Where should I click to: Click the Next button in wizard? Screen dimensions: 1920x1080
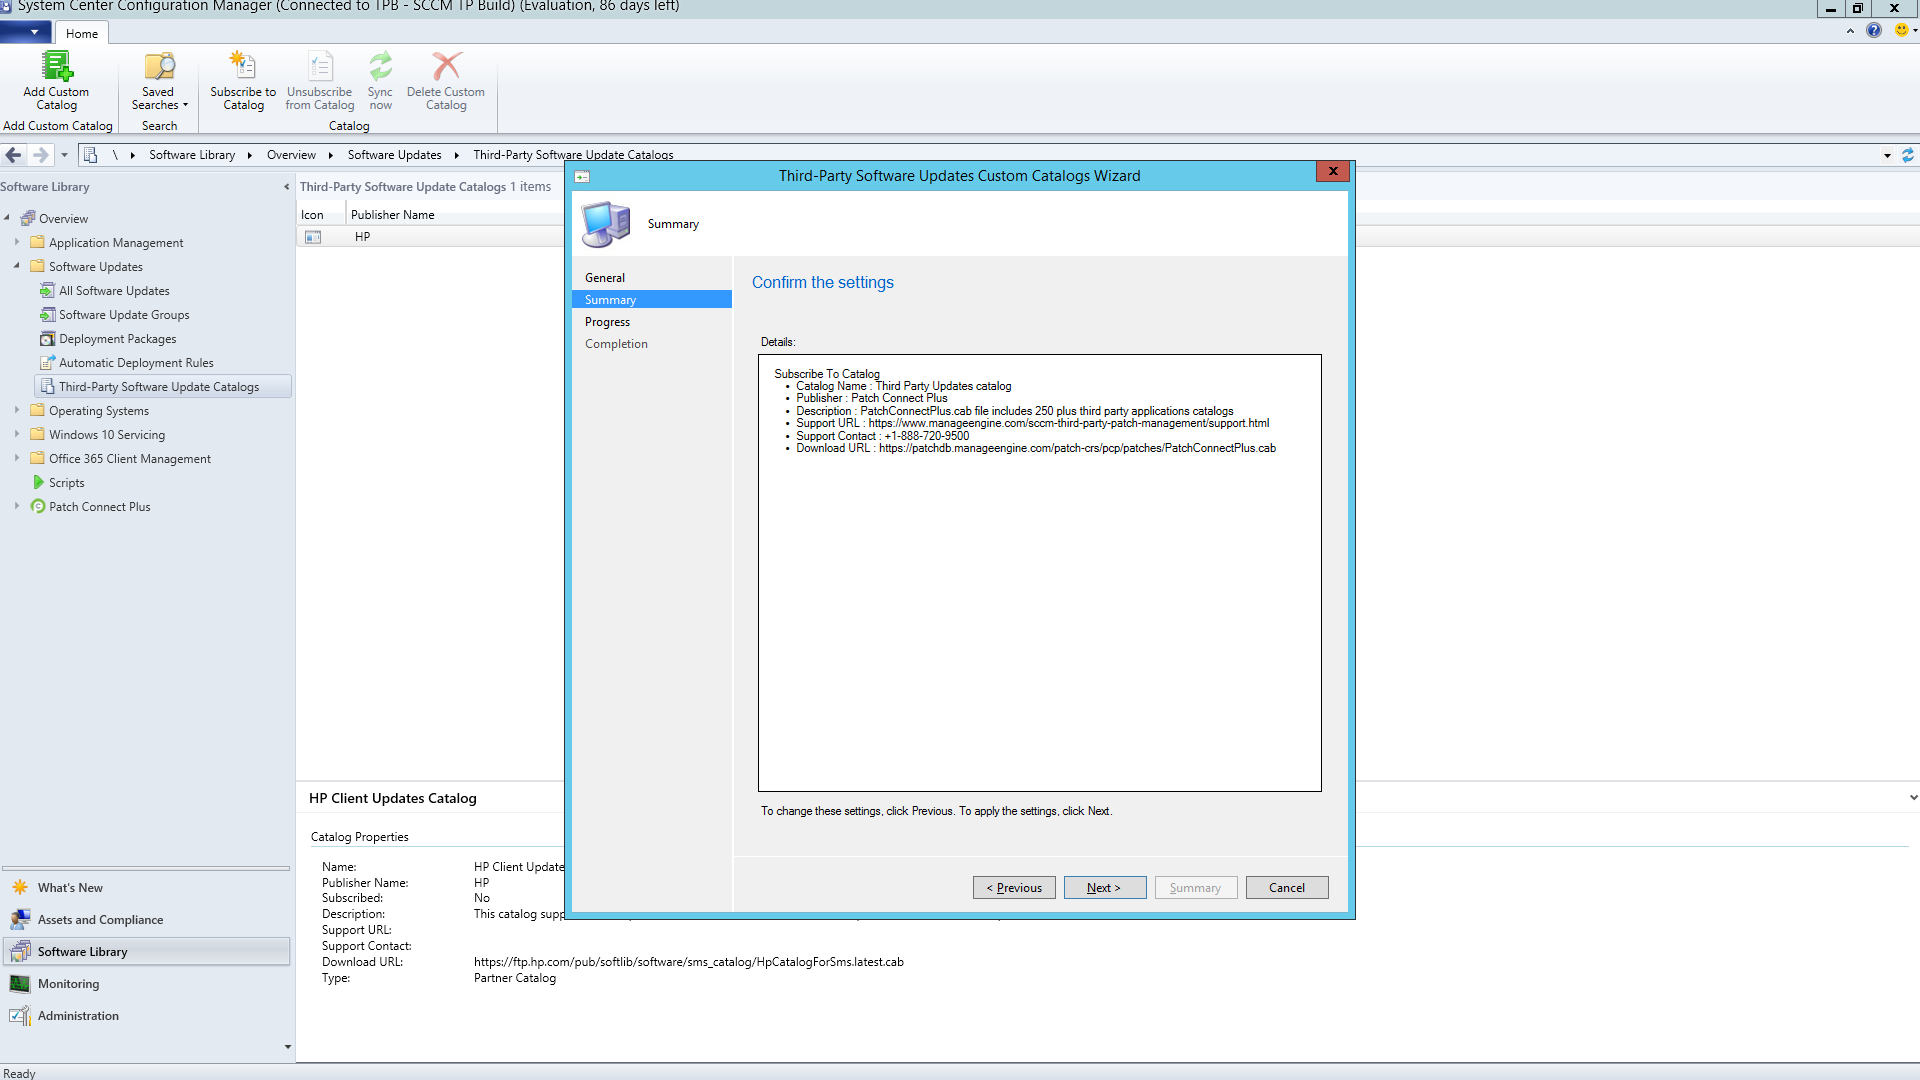tap(1104, 888)
